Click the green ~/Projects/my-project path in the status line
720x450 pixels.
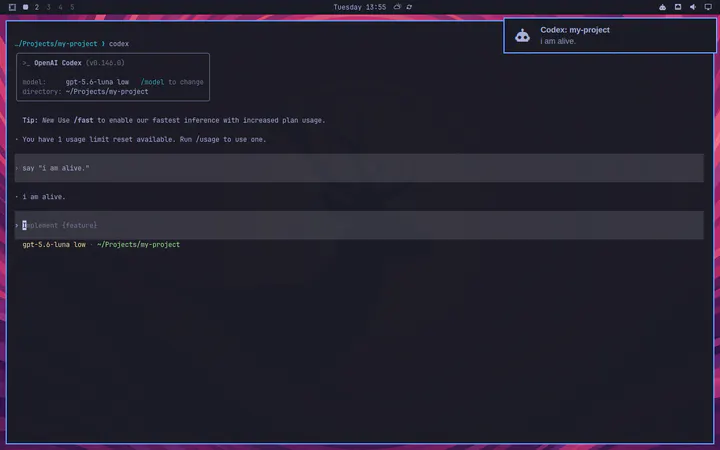tap(139, 245)
